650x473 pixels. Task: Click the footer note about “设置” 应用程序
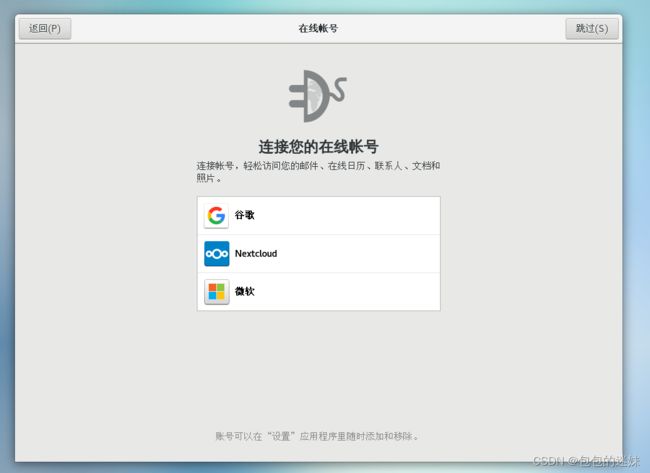(318, 436)
